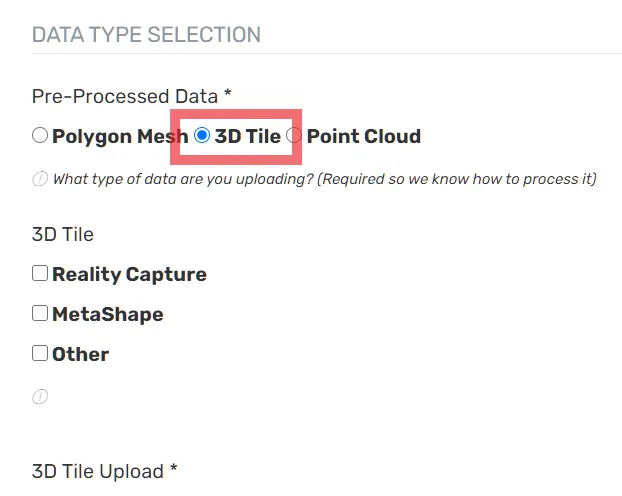Click the asterisk after 3D Tile Upload
622x496 pixels.
point(173,469)
